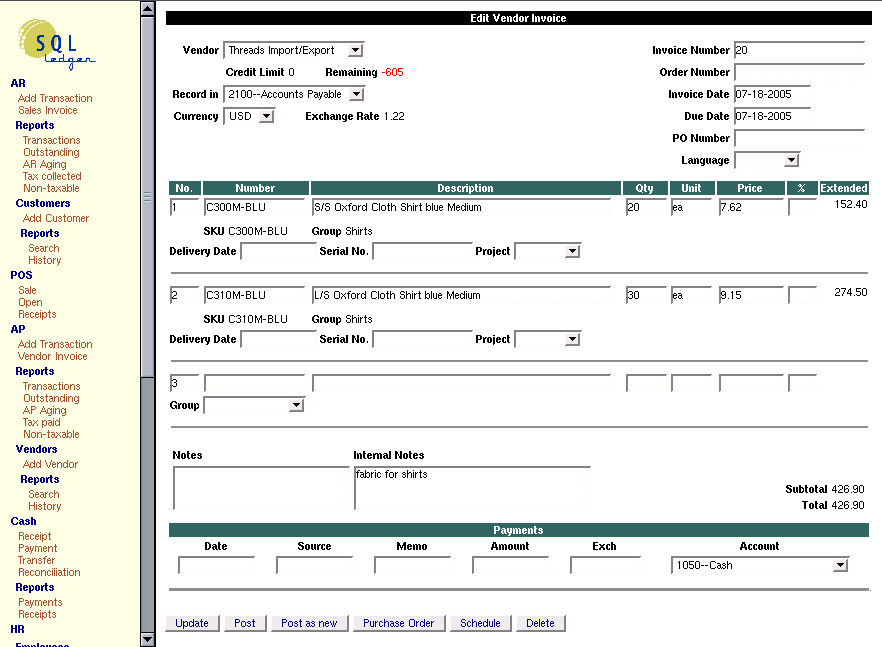Click the Post as new button
The width and height of the screenshot is (882, 647).
309,623
